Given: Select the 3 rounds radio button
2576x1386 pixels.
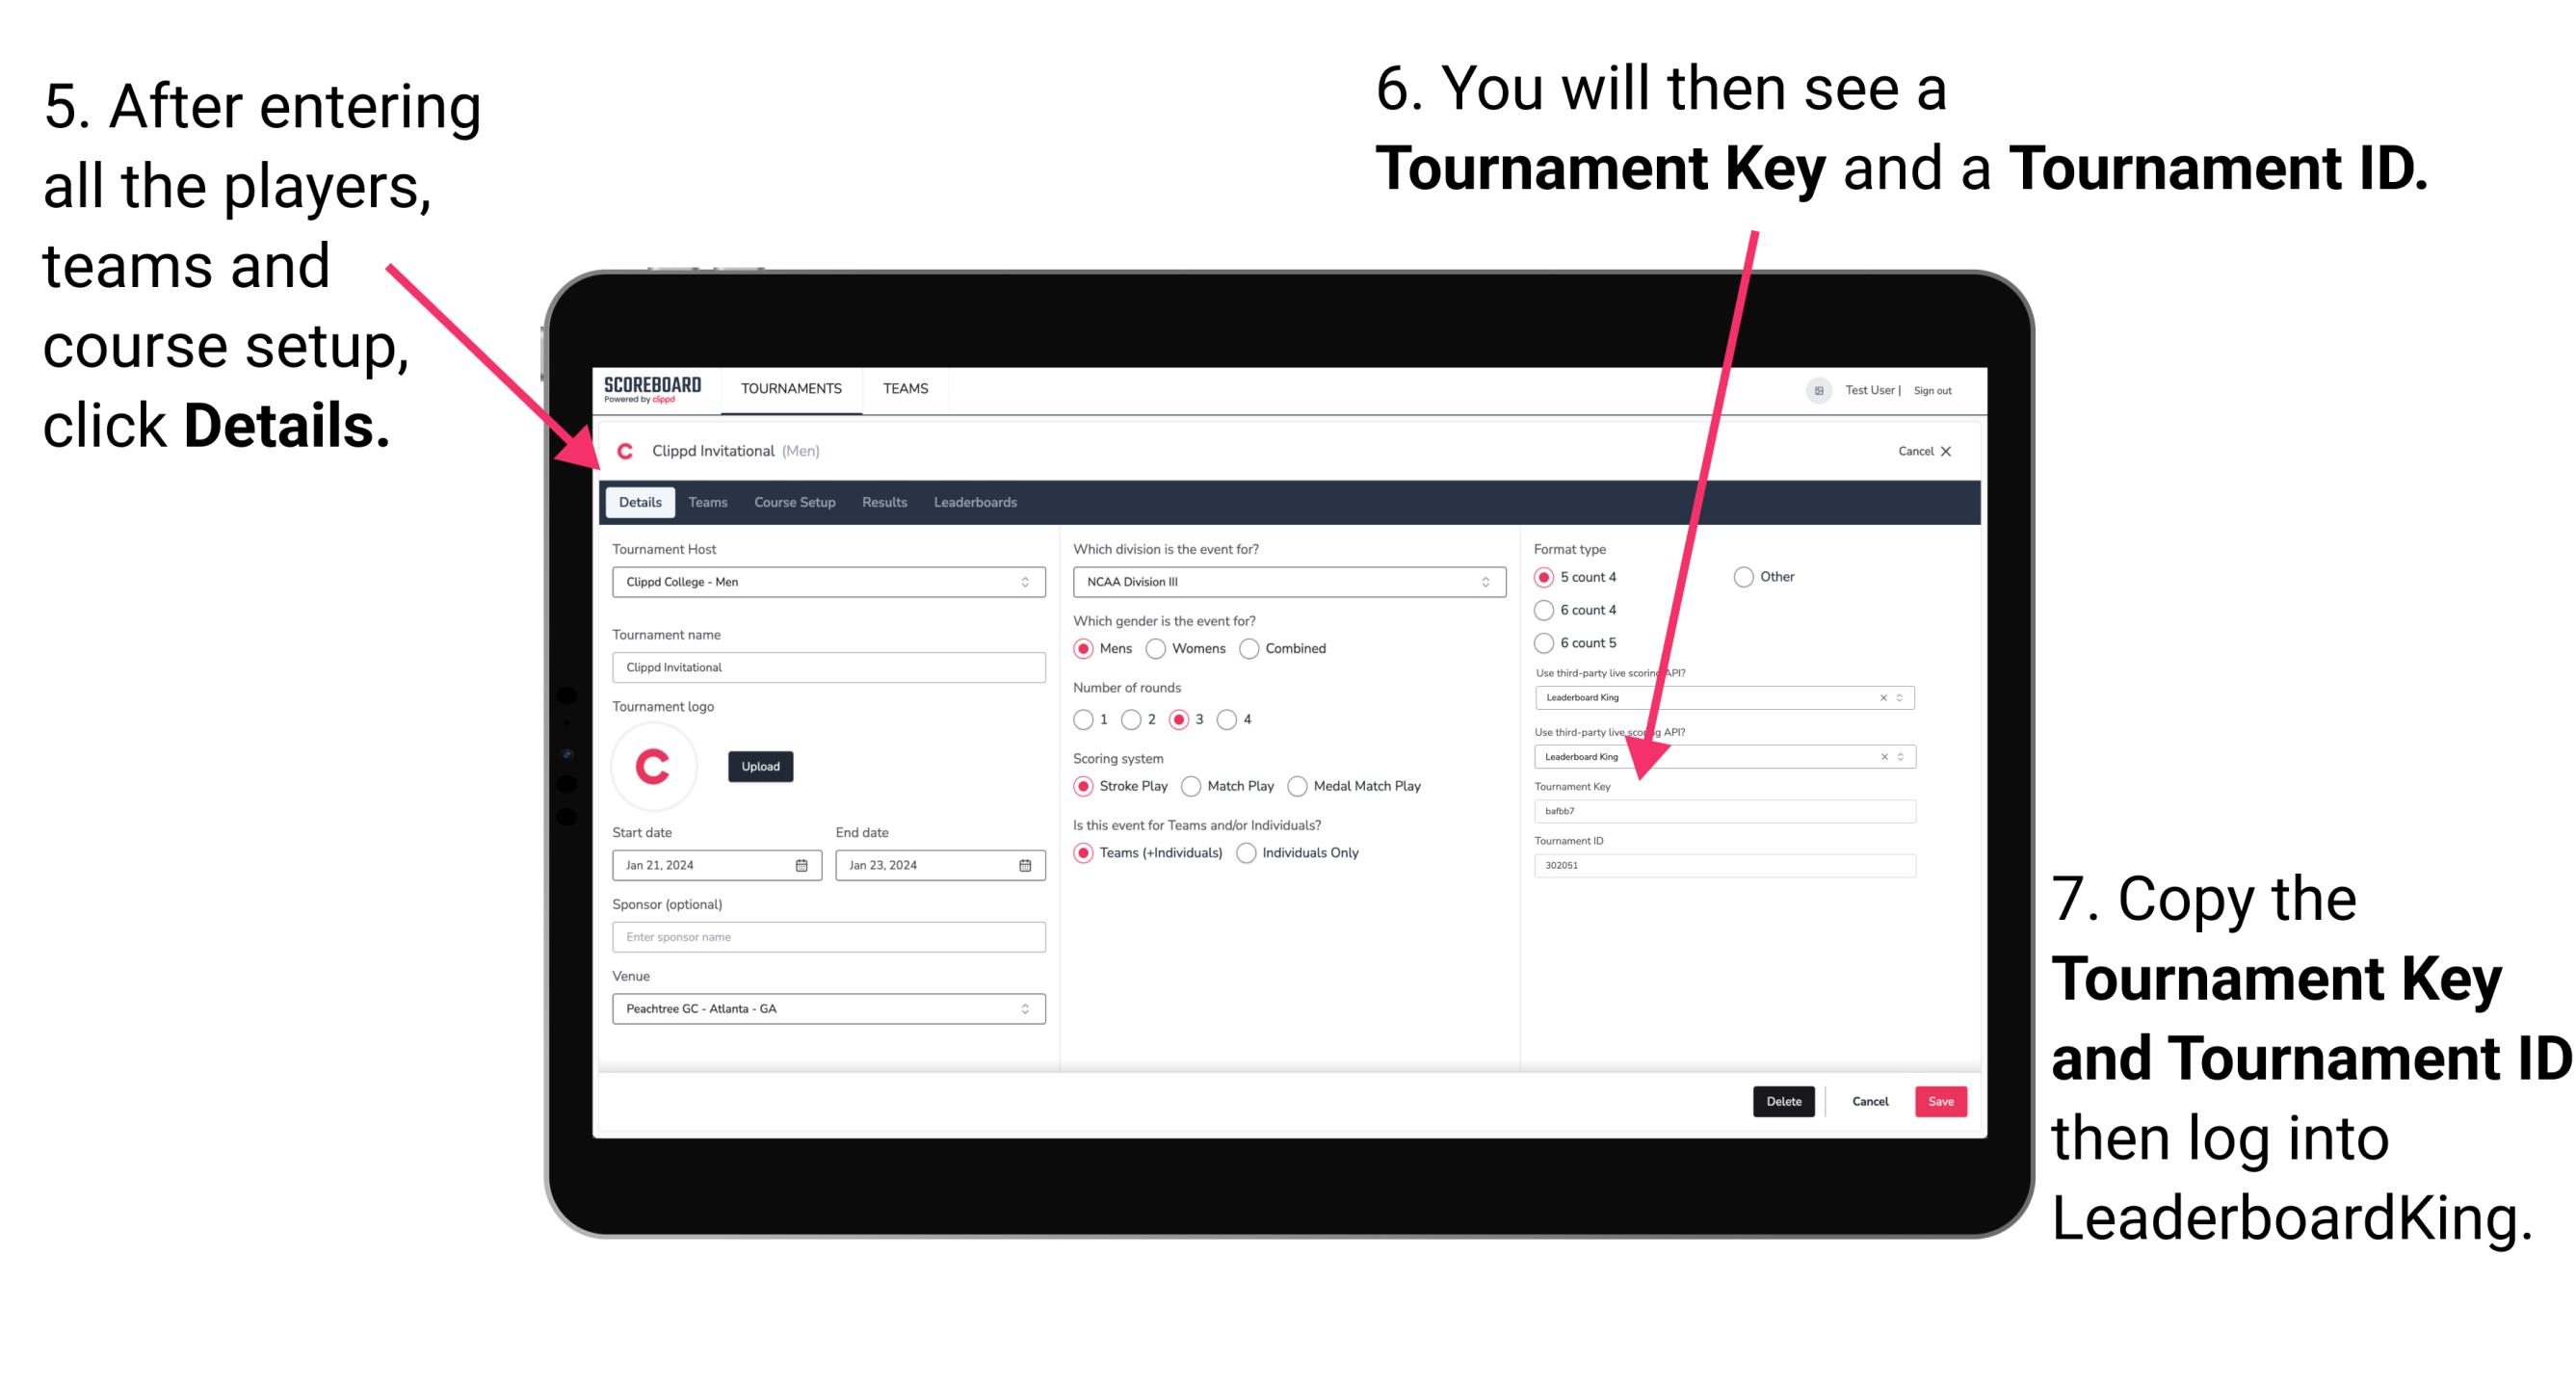Looking at the screenshot, I should click(x=1200, y=719).
